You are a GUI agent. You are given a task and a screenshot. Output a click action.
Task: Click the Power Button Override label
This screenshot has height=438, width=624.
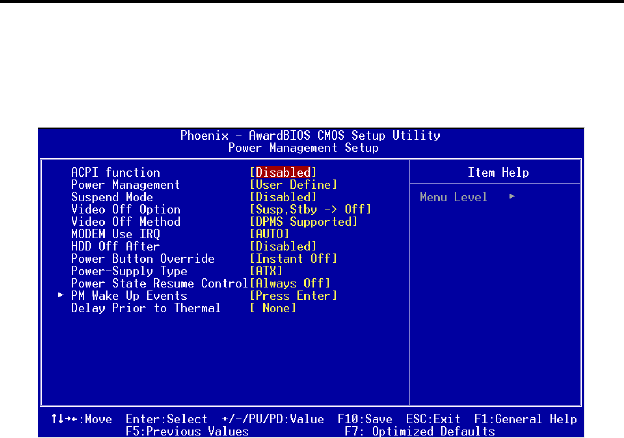(143, 259)
